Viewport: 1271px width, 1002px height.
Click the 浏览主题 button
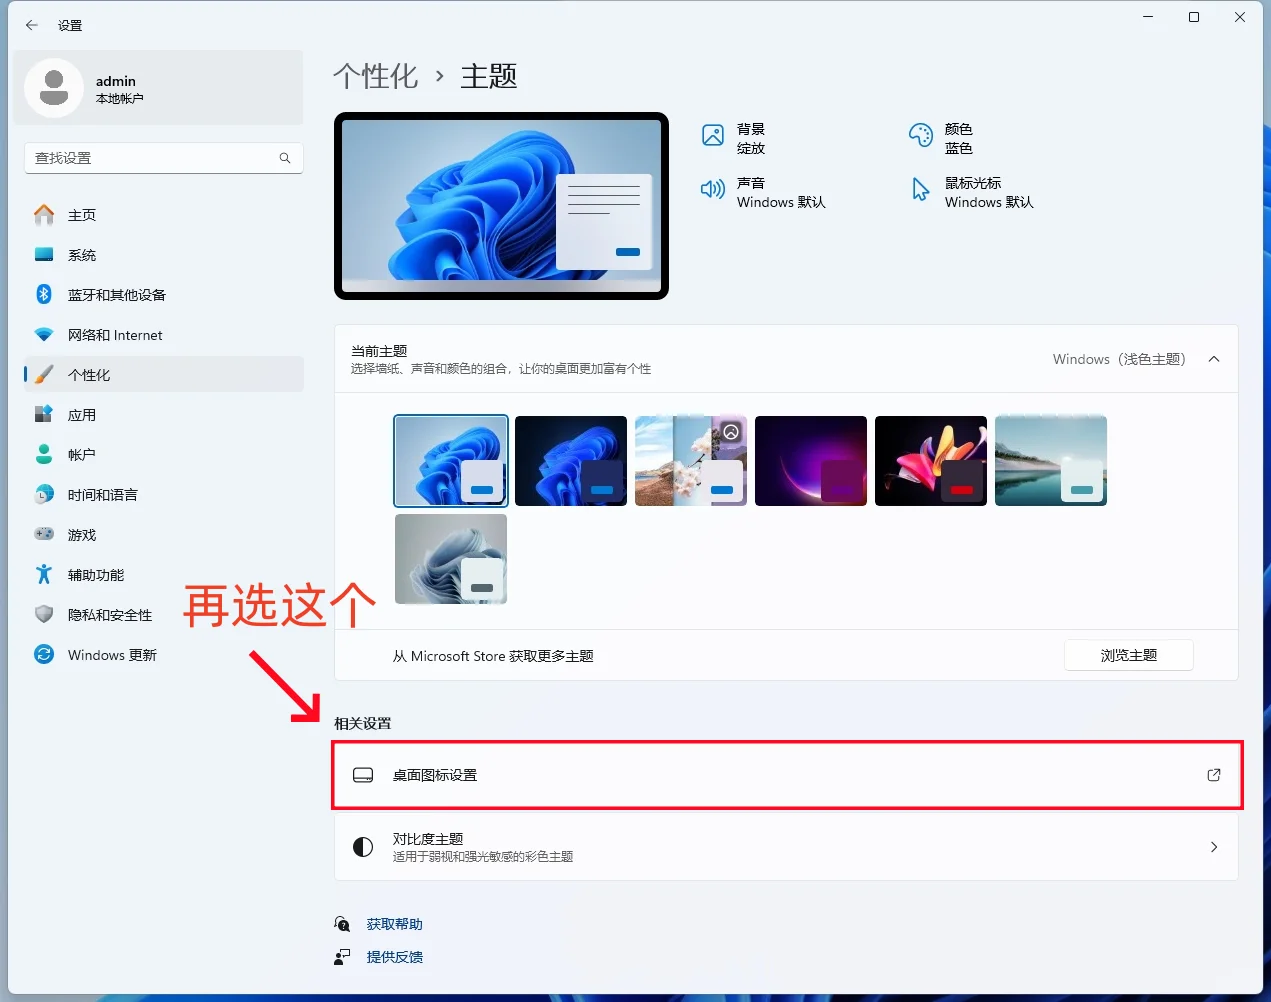pyautogui.click(x=1128, y=655)
